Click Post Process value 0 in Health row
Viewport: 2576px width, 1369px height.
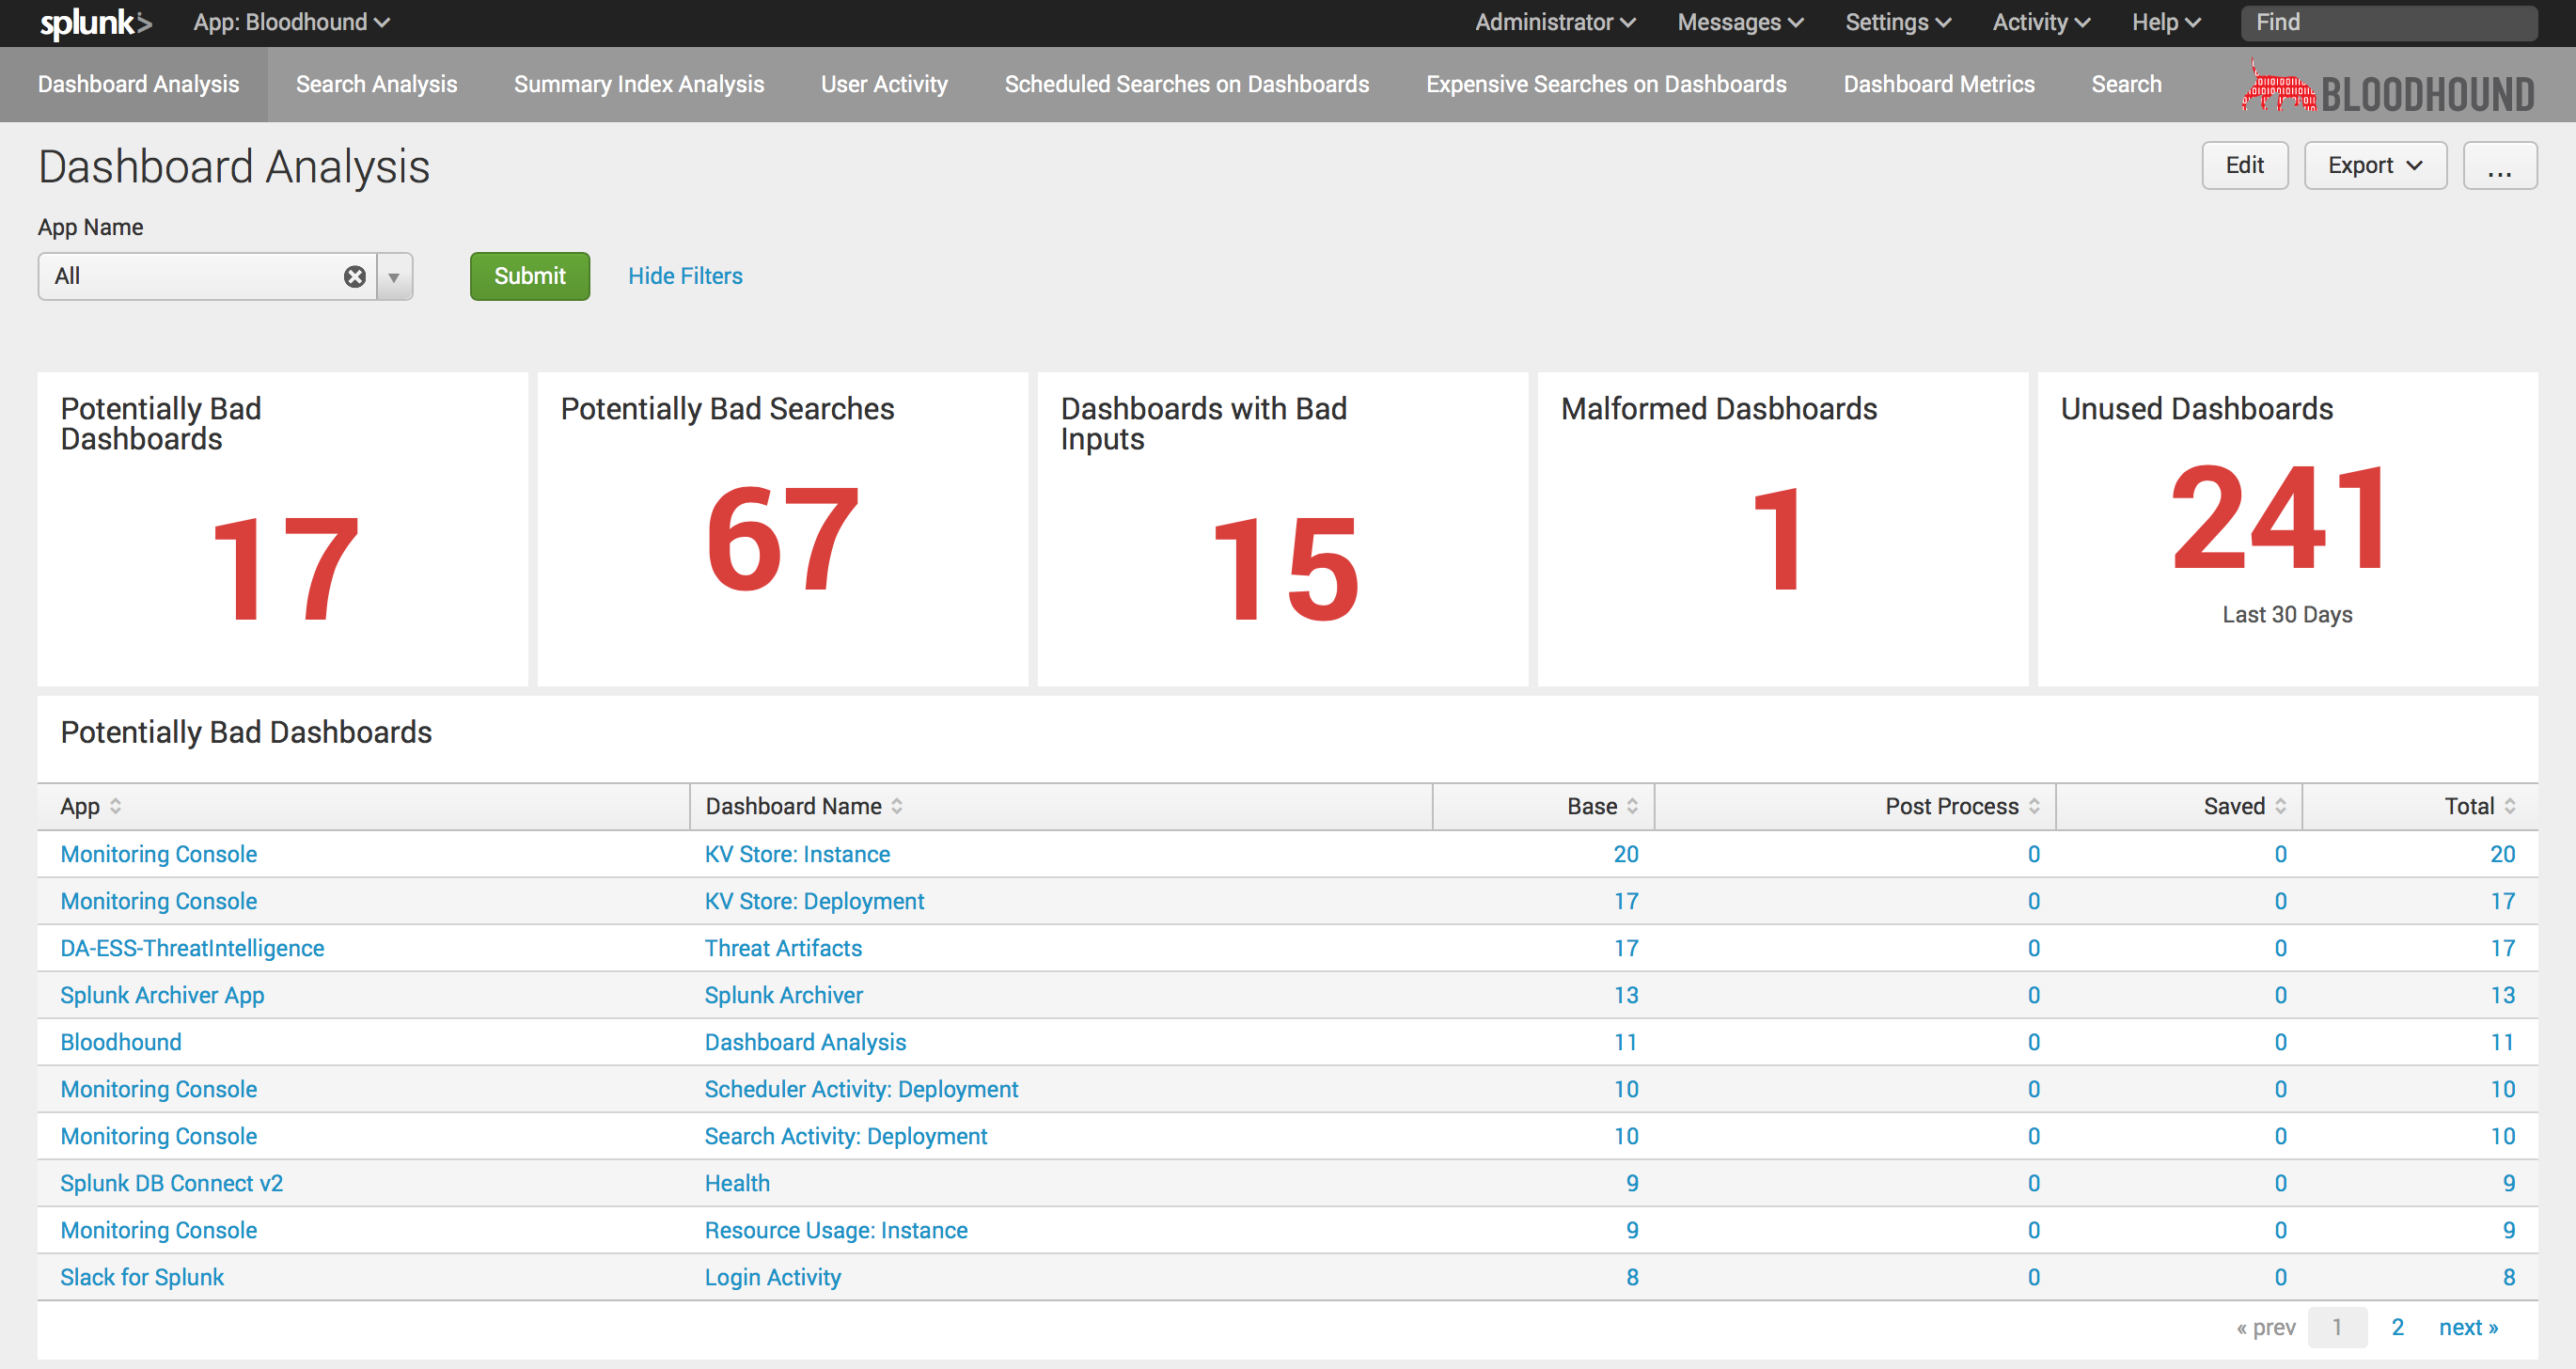point(2033,1183)
